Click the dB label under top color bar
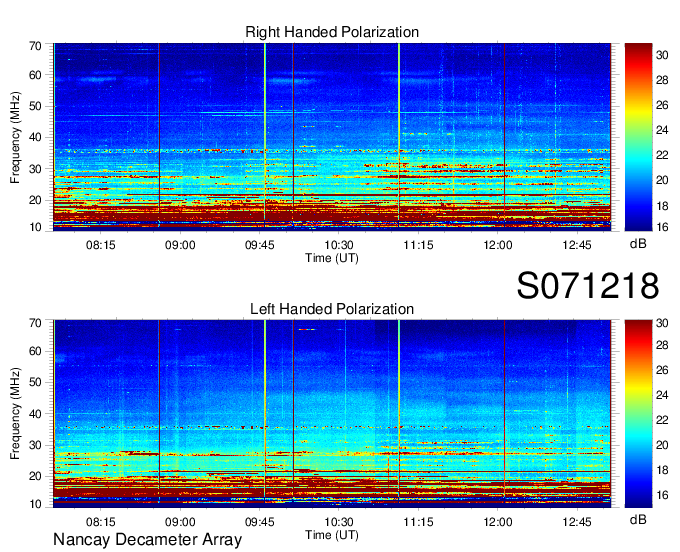 click(638, 244)
